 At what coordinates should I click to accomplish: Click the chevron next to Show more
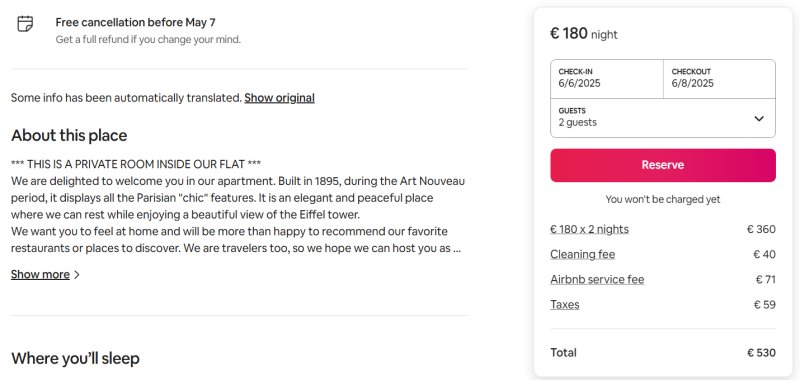click(x=77, y=275)
